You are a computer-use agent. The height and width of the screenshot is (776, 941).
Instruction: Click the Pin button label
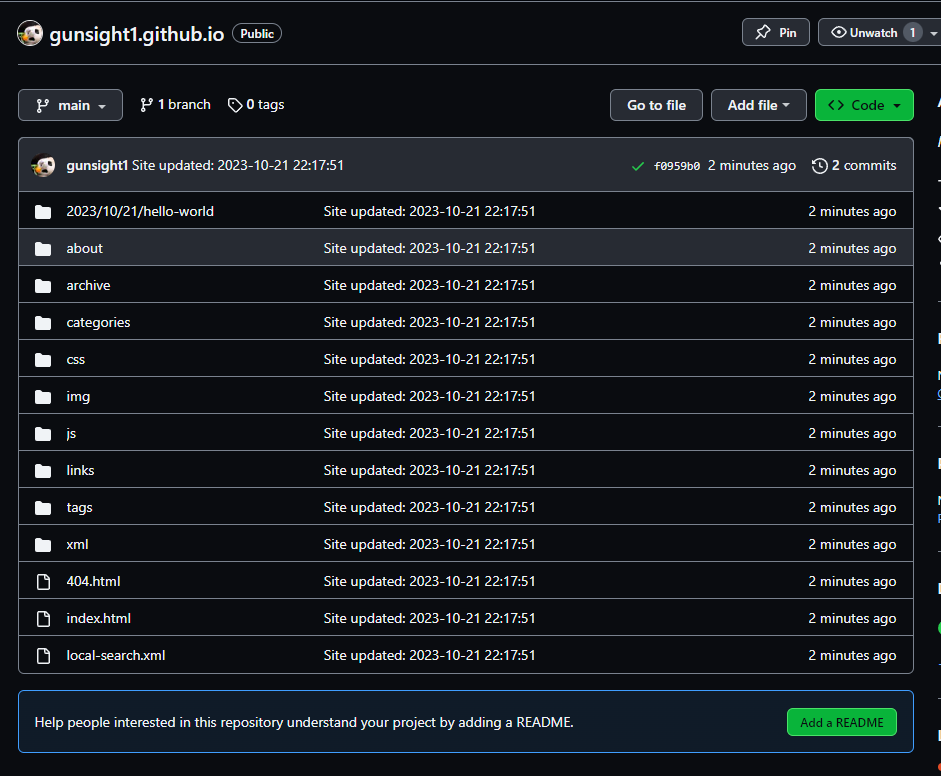[787, 33]
